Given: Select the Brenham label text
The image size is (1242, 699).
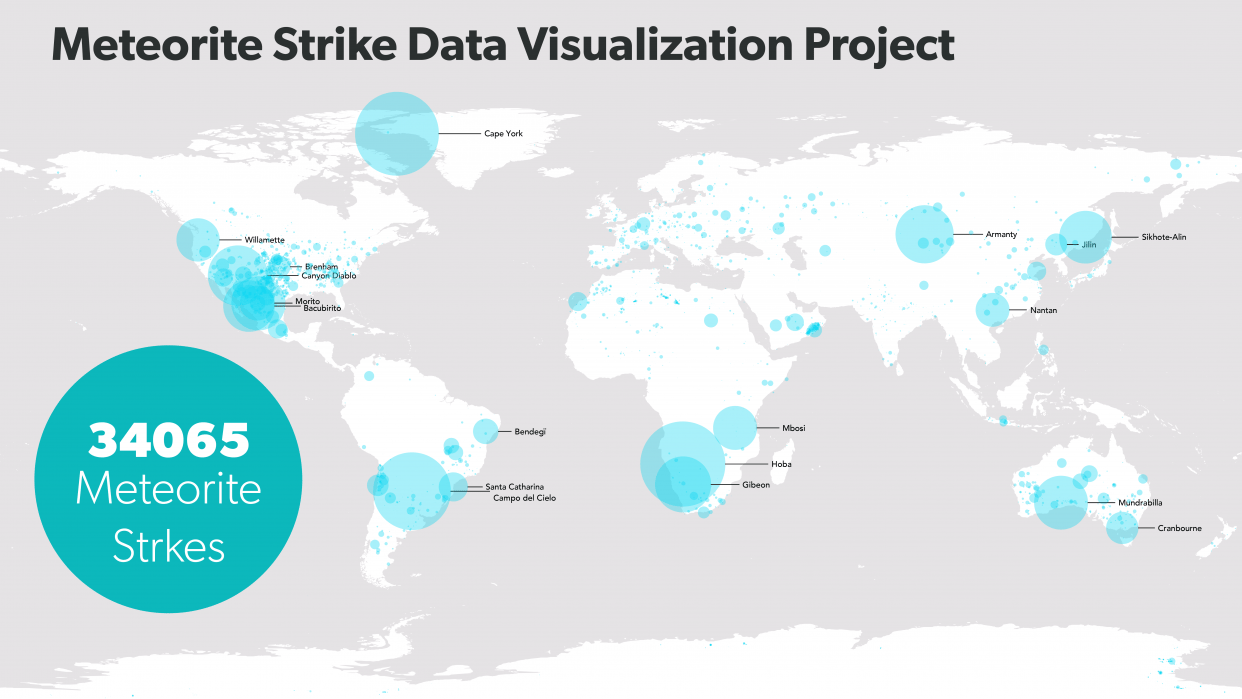Looking at the screenshot, I should [320, 266].
